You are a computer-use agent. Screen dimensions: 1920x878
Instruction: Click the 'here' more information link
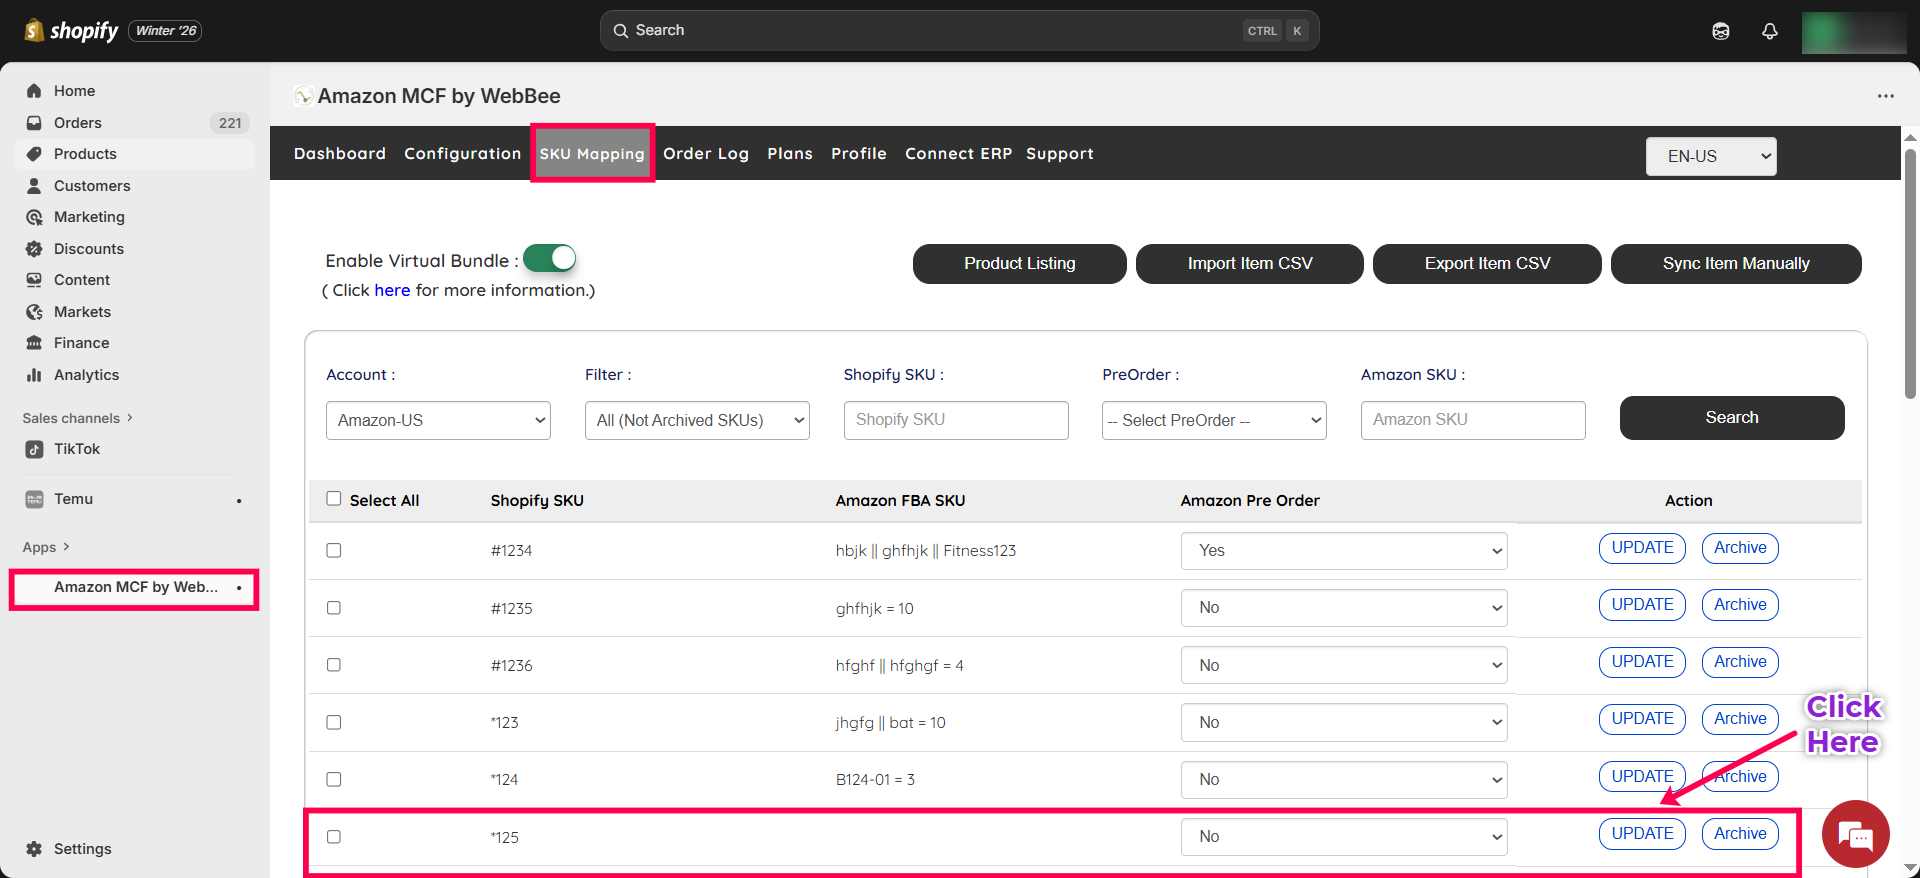[392, 290]
